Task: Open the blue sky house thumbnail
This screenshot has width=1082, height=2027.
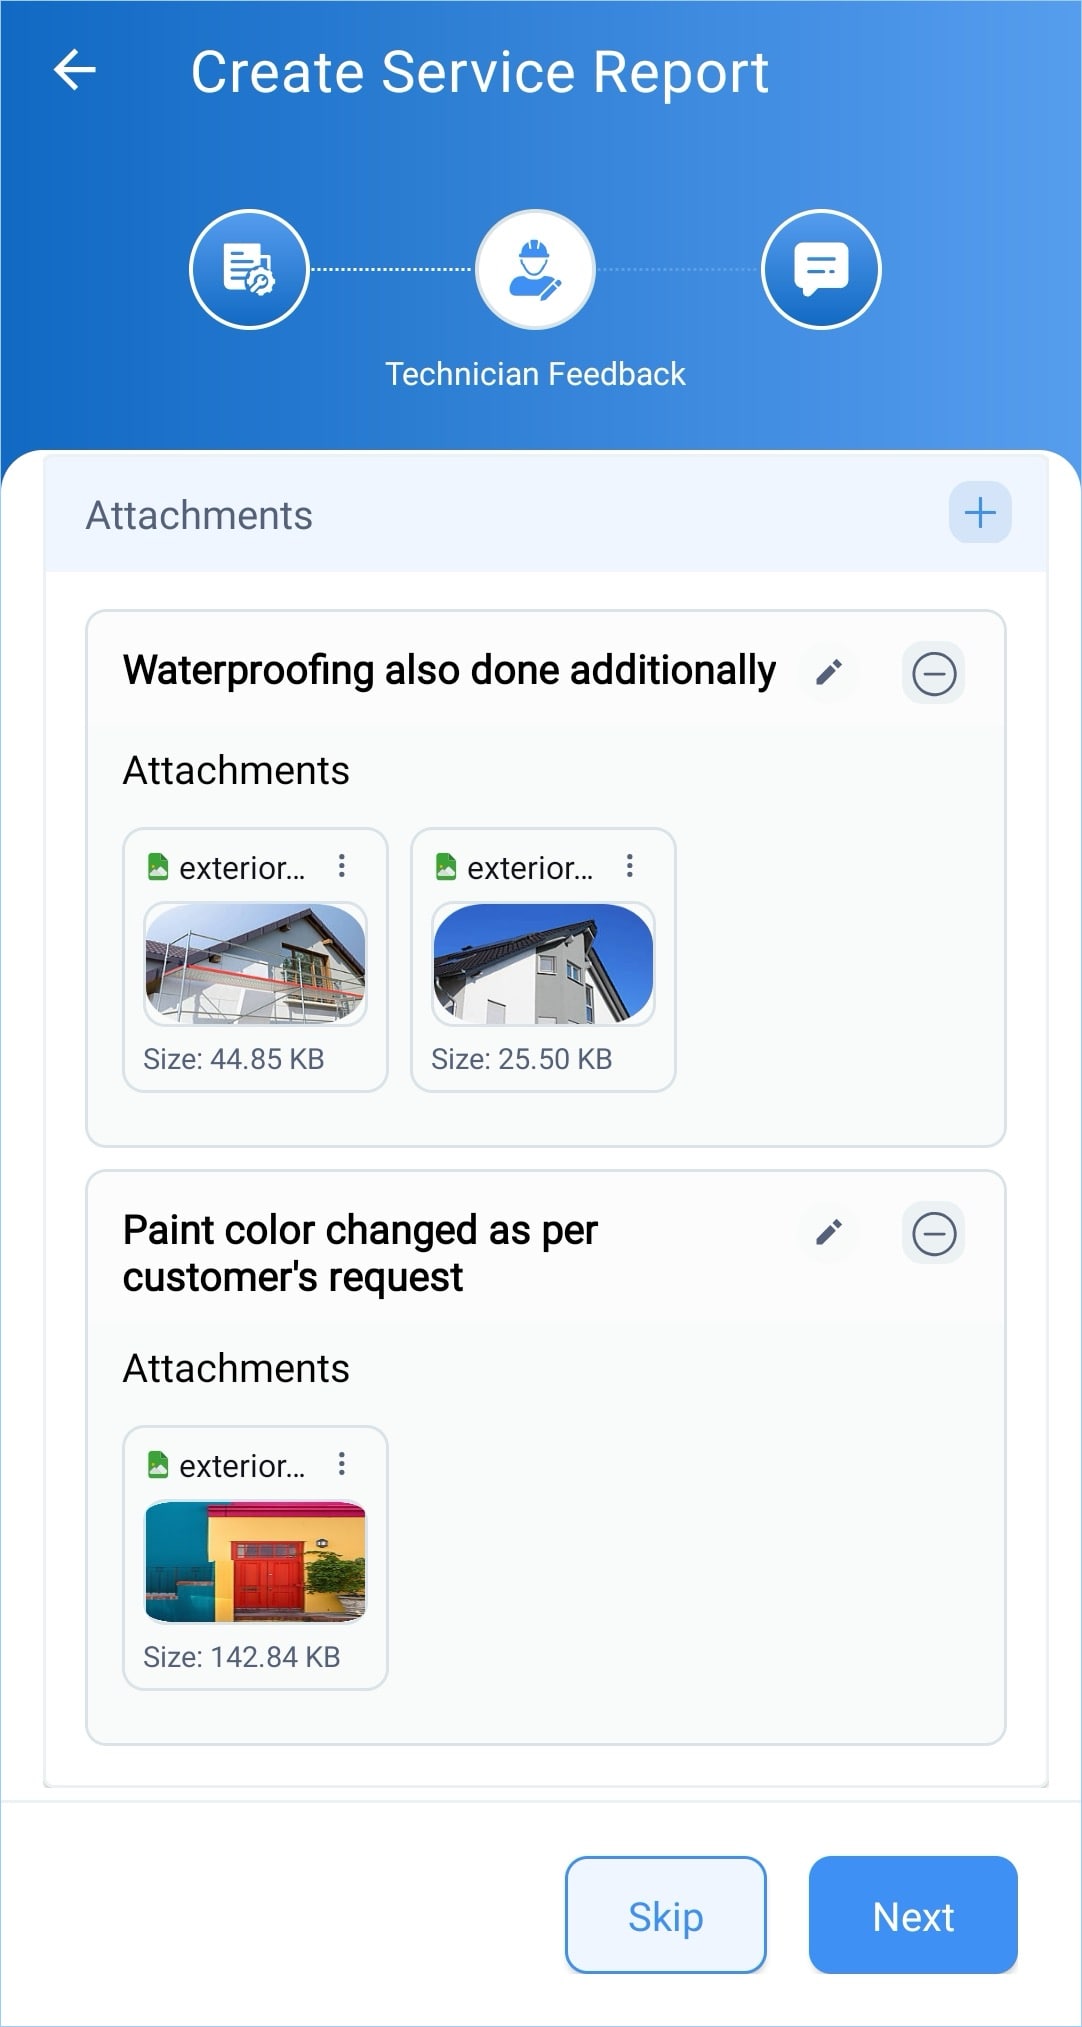Action: coord(543,963)
